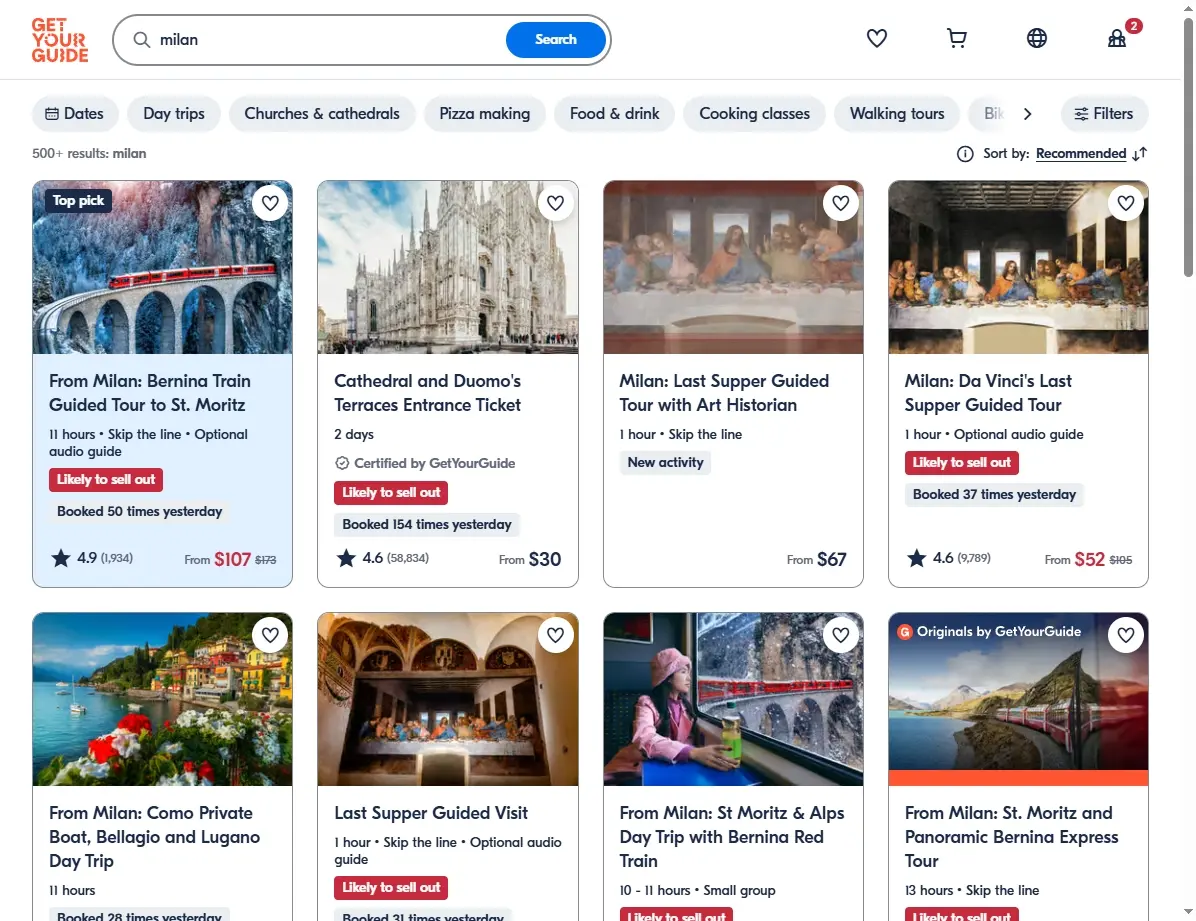Open language and currency globe

coord(1037,38)
